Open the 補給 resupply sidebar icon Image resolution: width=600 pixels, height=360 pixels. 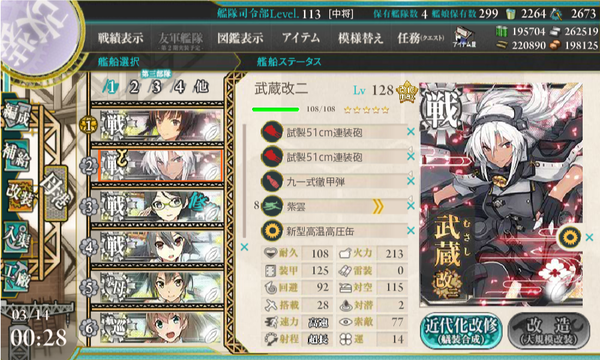pos(16,156)
